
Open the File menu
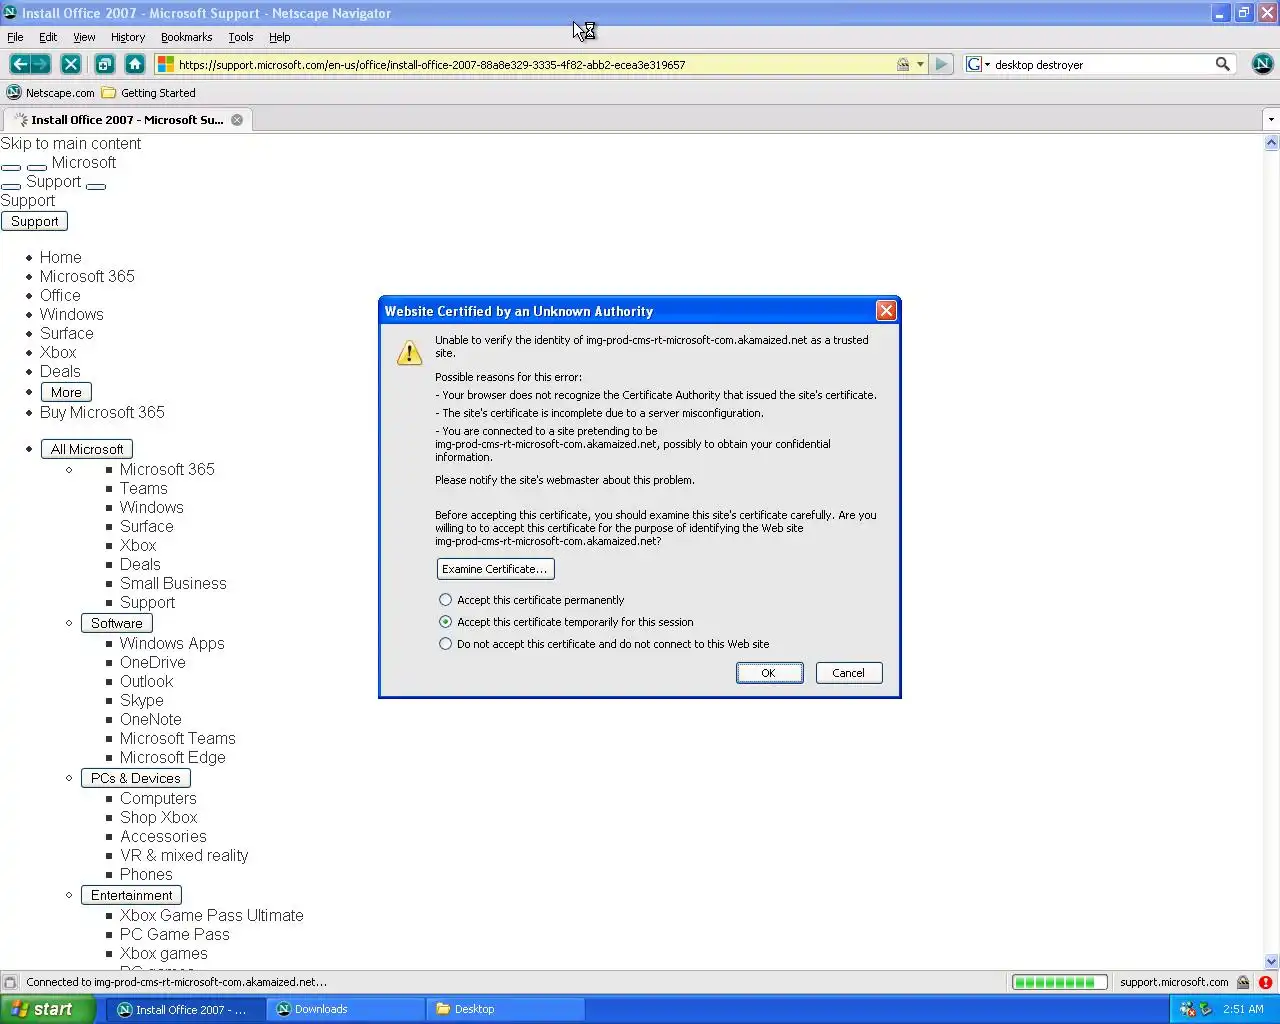(x=15, y=37)
